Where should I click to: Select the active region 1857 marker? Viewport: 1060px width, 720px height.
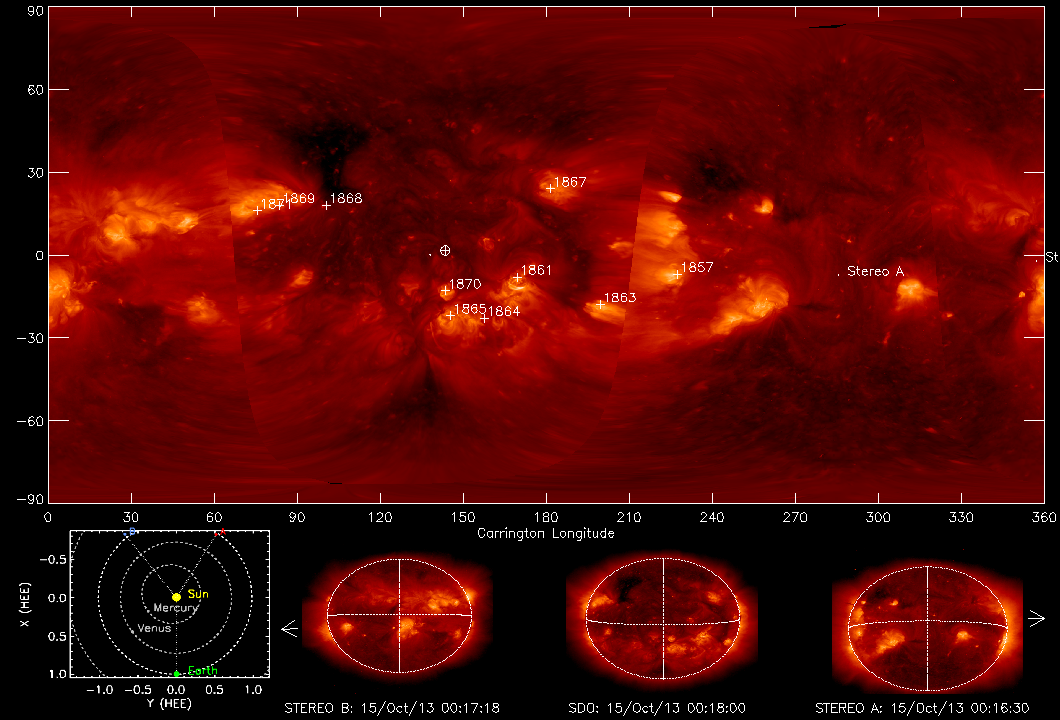point(677,274)
